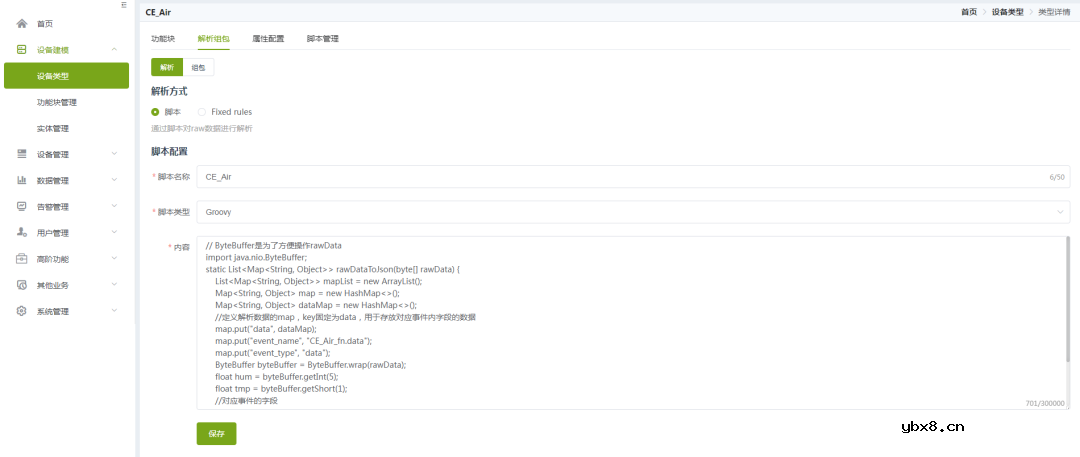1080x457 pixels.
Task: Switch to the 组包 toggle button
Action: coord(199,67)
